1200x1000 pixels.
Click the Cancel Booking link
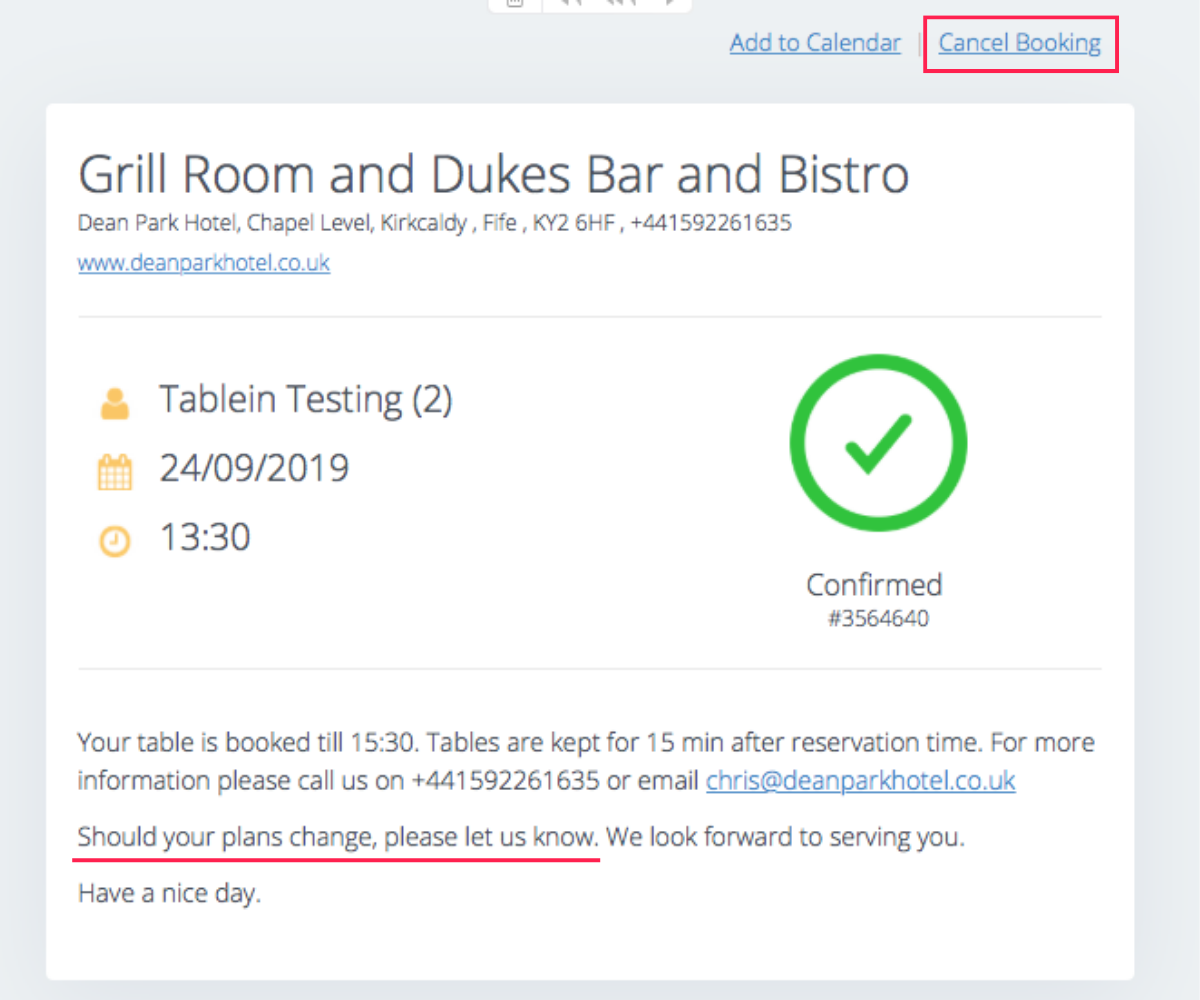(x=1019, y=44)
